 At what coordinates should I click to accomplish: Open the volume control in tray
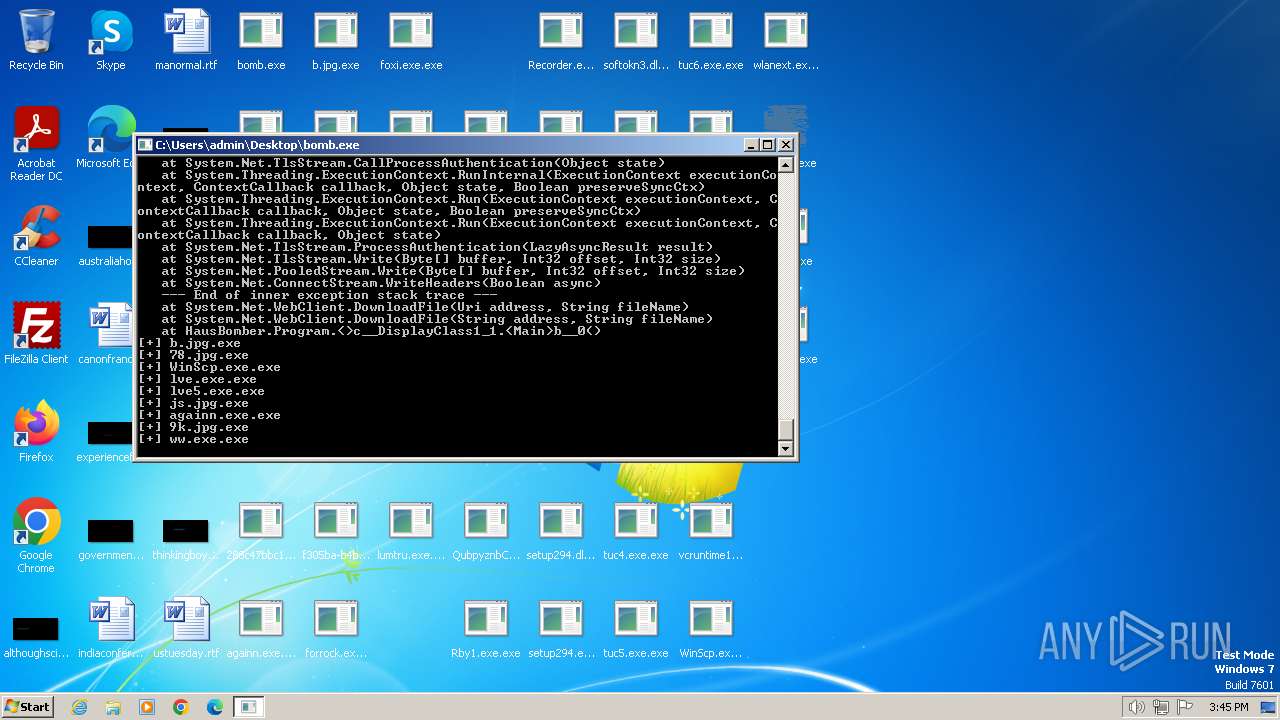click(1137, 707)
